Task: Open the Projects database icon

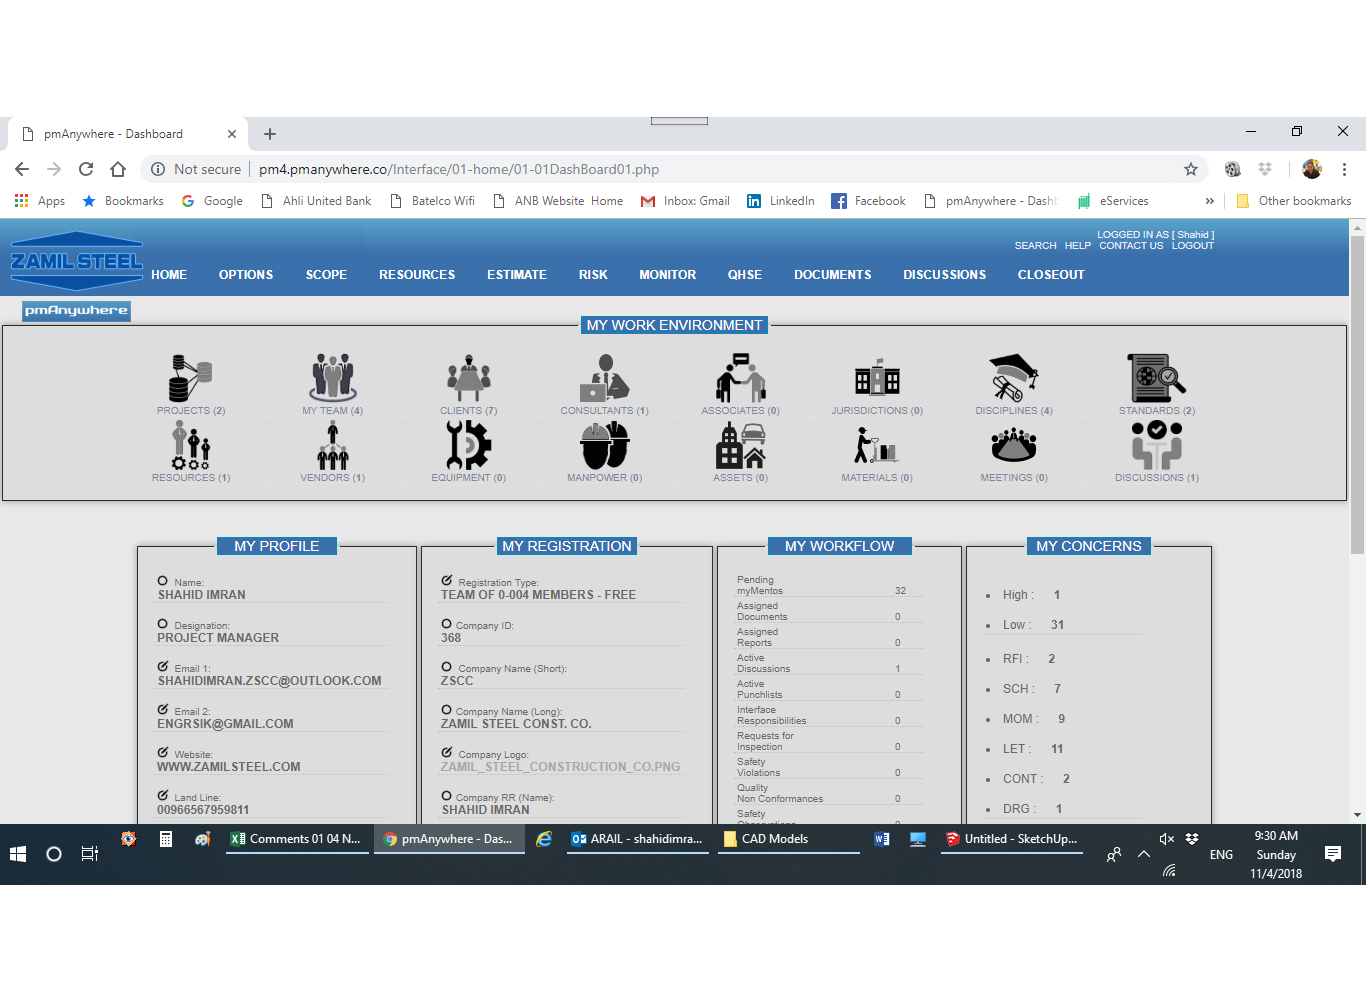Action: click(190, 378)
